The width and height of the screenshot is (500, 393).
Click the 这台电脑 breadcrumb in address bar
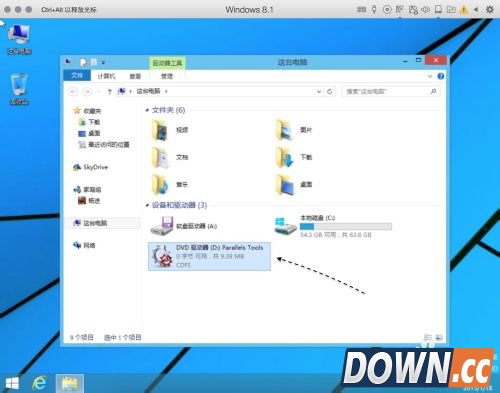[x=148, y=91]
